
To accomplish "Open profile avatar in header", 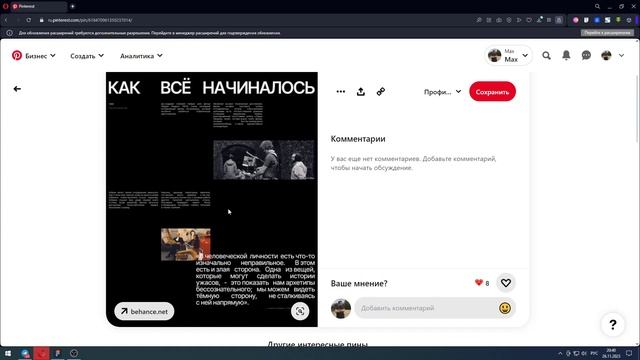I will click(606, 56).
